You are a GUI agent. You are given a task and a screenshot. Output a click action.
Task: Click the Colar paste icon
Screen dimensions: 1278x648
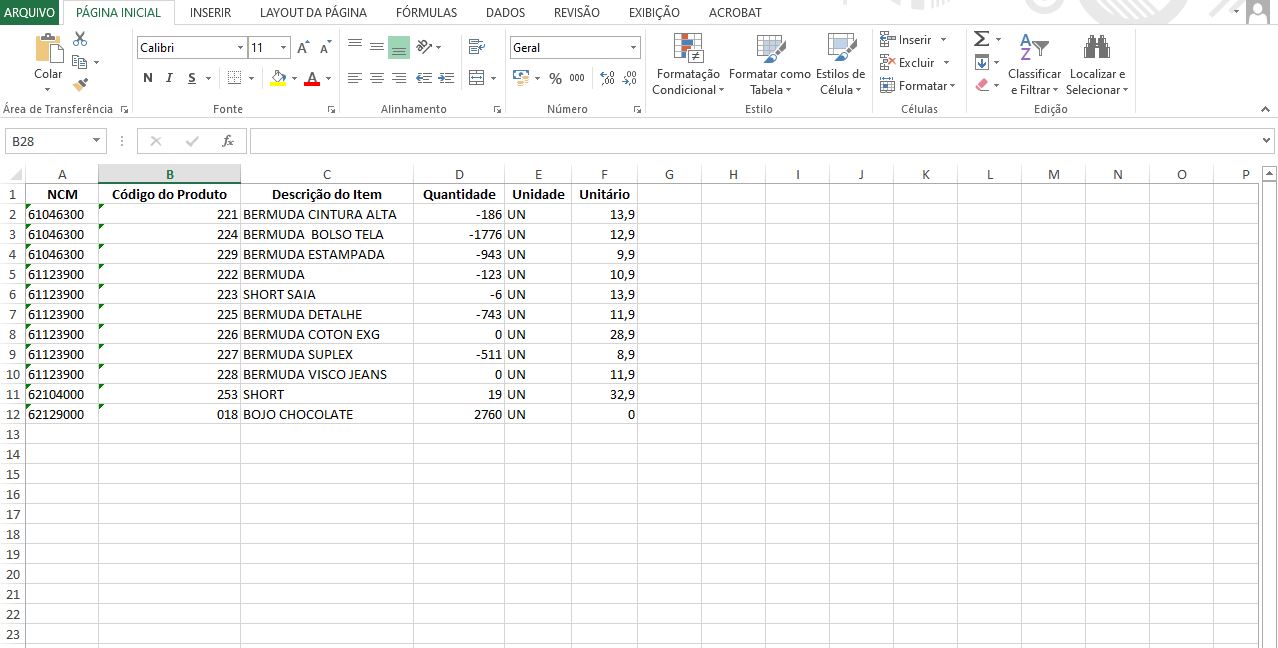48,50
